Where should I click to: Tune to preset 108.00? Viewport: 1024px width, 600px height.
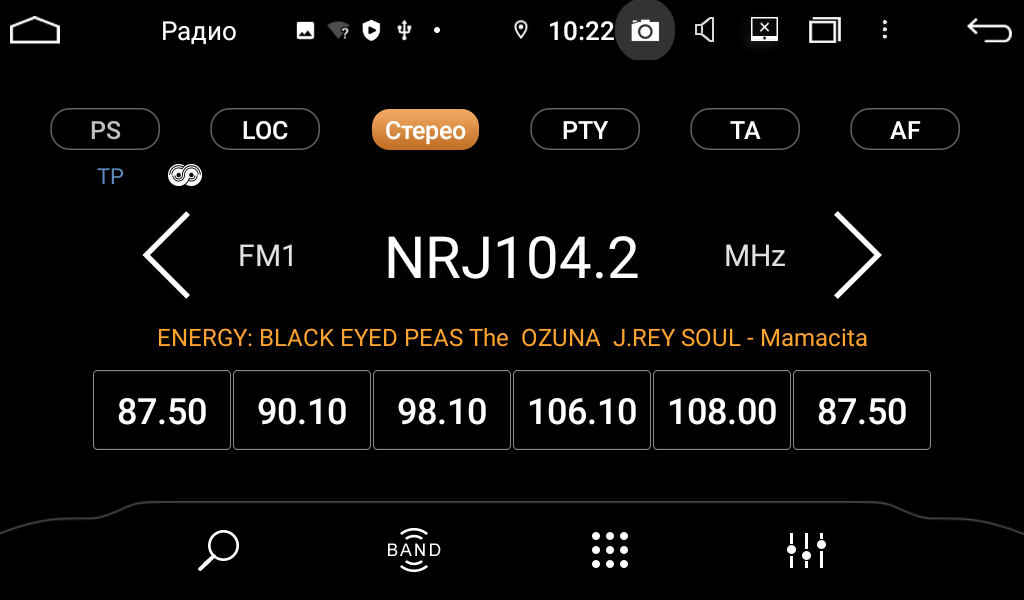pyautogui.click(x=722, y=410)
